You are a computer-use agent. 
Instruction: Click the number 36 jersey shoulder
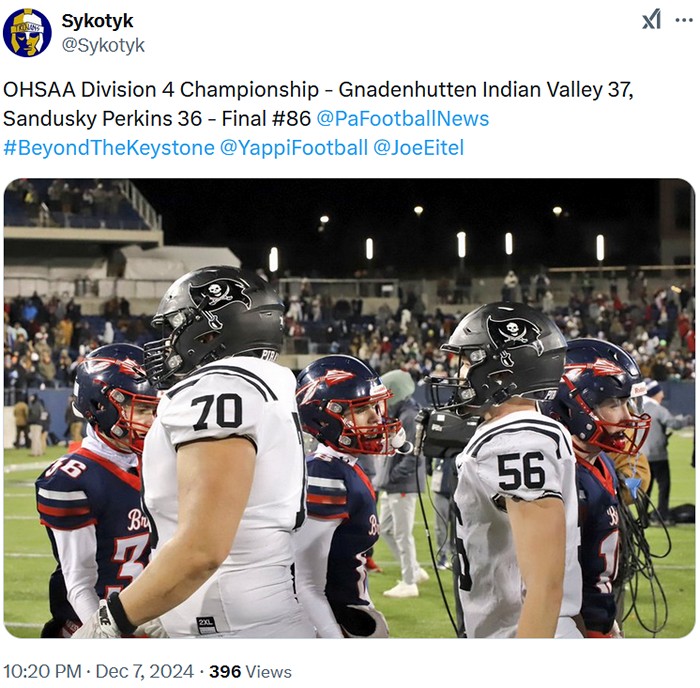[66, 468]
